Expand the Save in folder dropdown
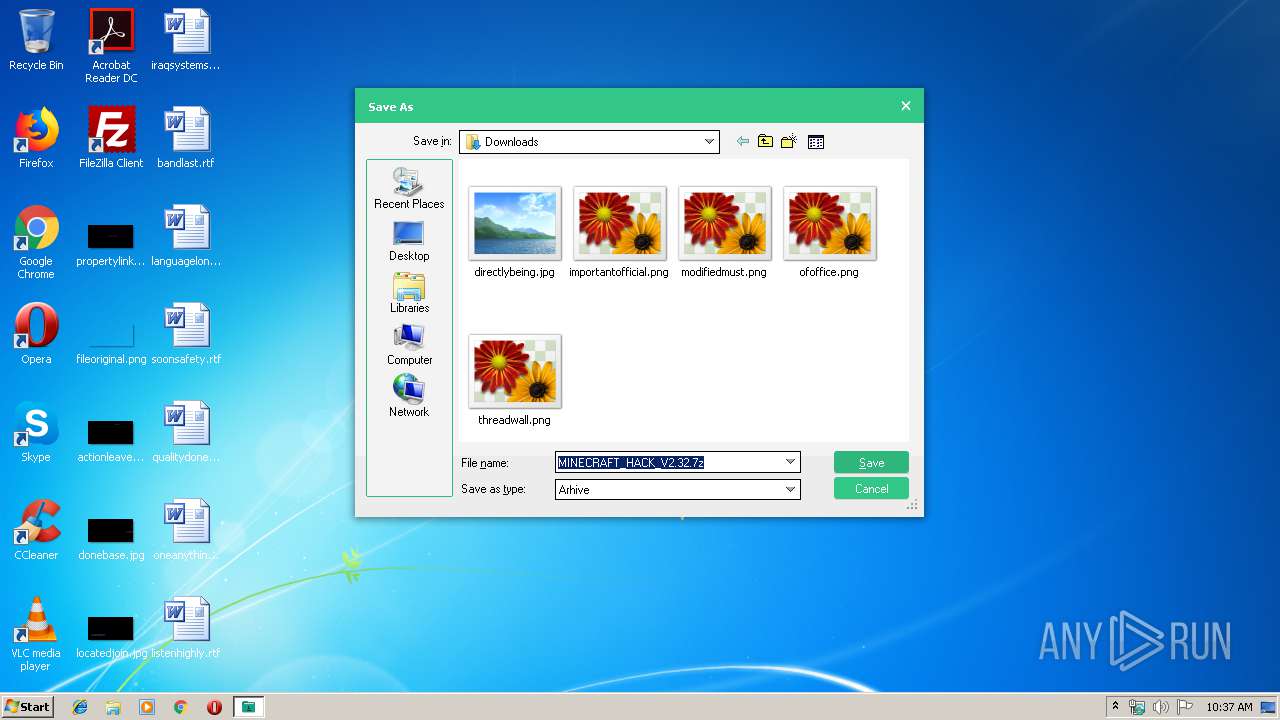This screenshot has height=720, width=1280. pos(709,142)
